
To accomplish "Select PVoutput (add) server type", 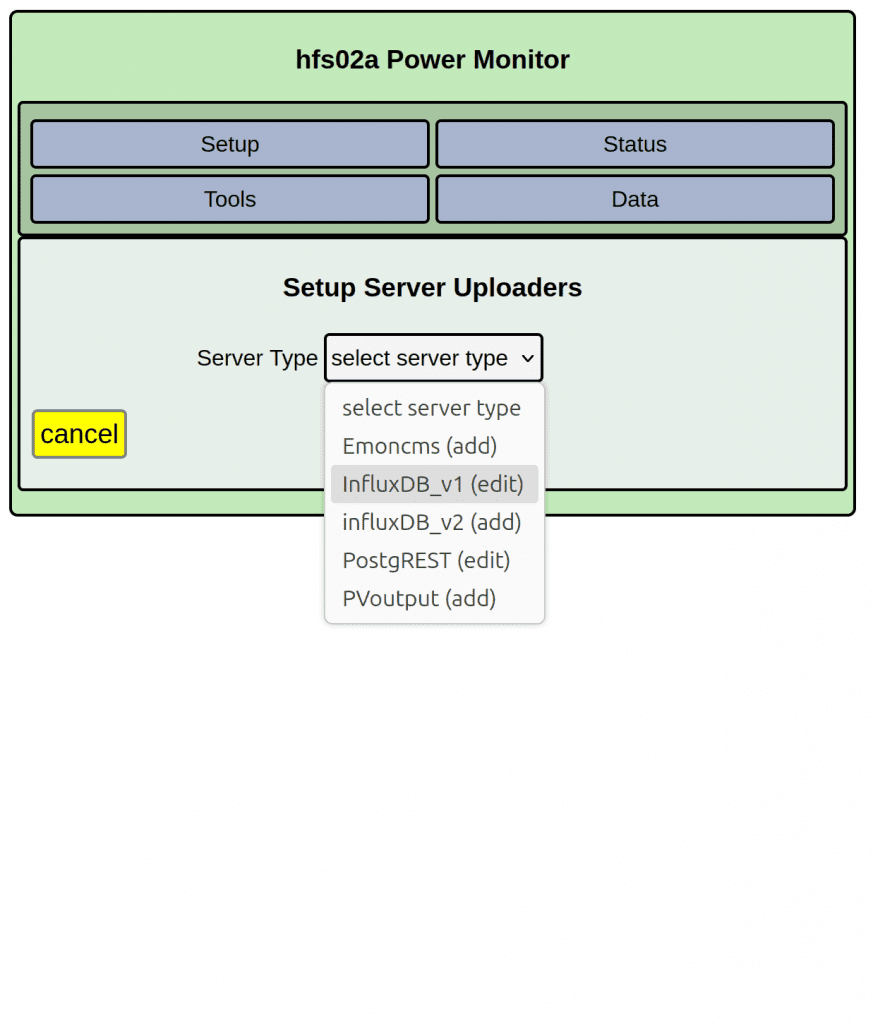I will pos(419,598).
